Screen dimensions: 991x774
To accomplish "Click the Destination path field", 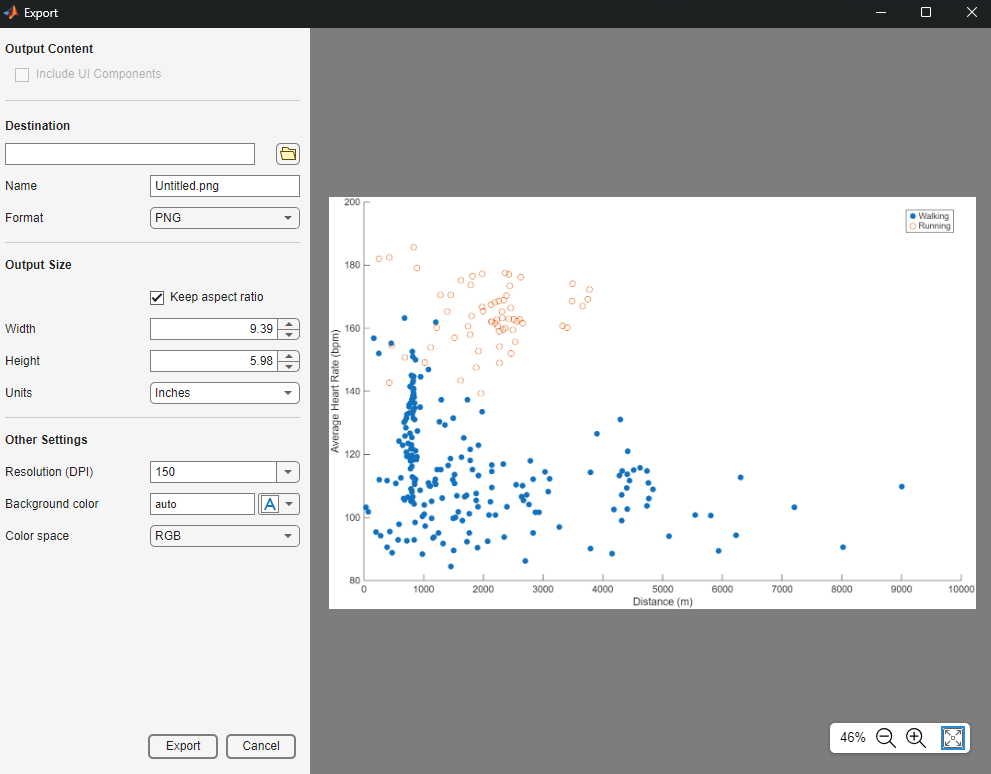I will [130, 154].
